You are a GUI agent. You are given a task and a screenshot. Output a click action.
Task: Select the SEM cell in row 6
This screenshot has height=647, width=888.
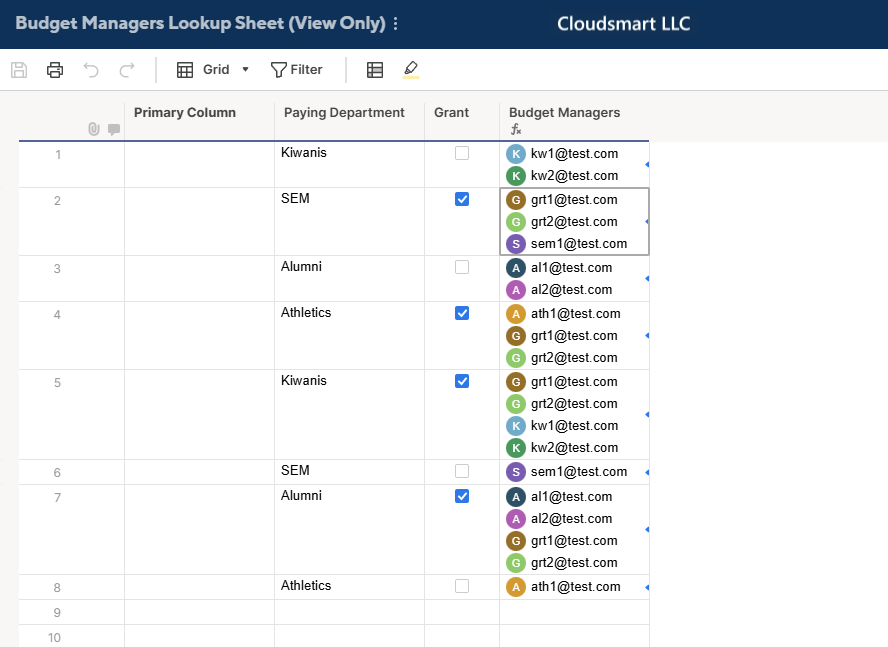(x=349, y=472)
